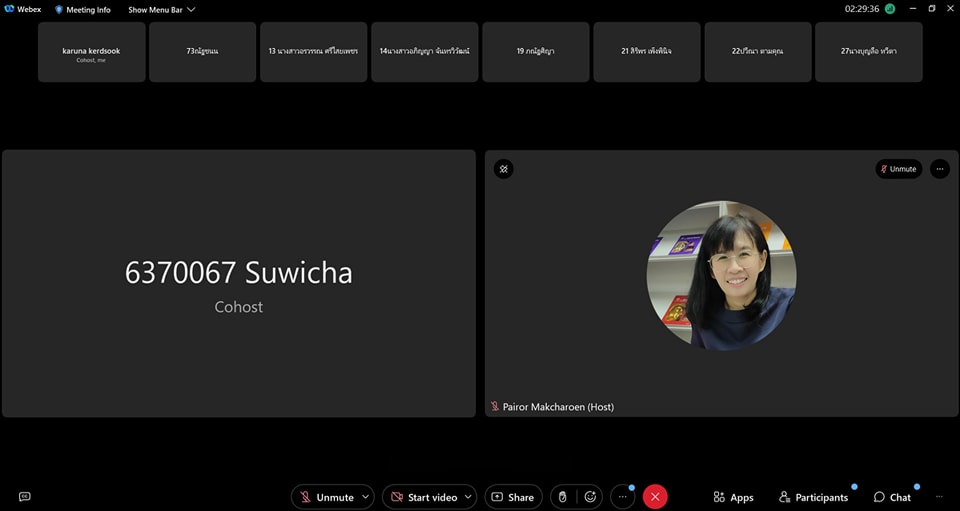Click the Share screen button
The image size is (960, 511).
pyautogui.click(x=512, y=497)
